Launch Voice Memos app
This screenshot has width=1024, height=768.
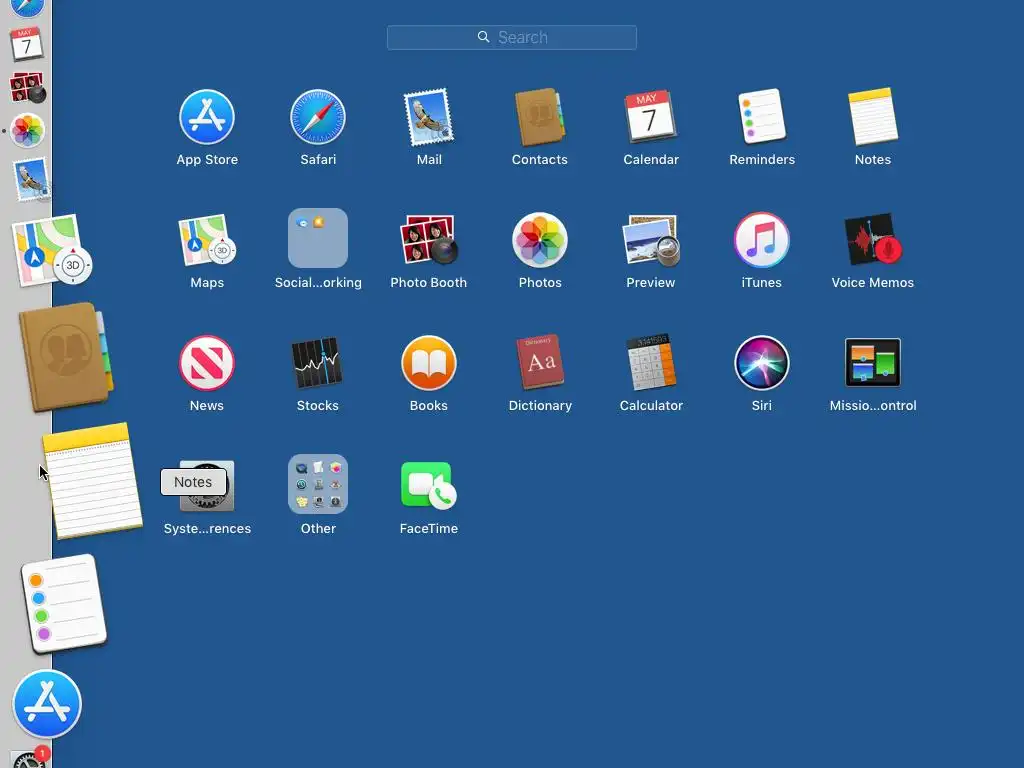pyautogui.click(x=873, y=240)
